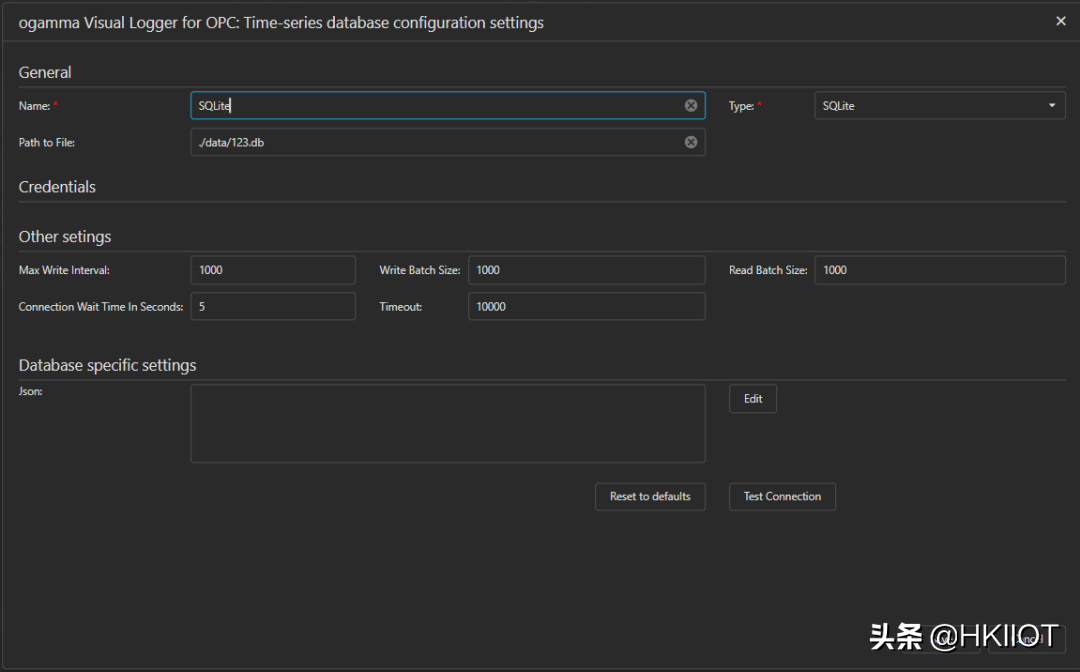Clear the Name field with its X icon
Image resolution: width=1080 pixels, height=672 pixels.
coord(691,105)
